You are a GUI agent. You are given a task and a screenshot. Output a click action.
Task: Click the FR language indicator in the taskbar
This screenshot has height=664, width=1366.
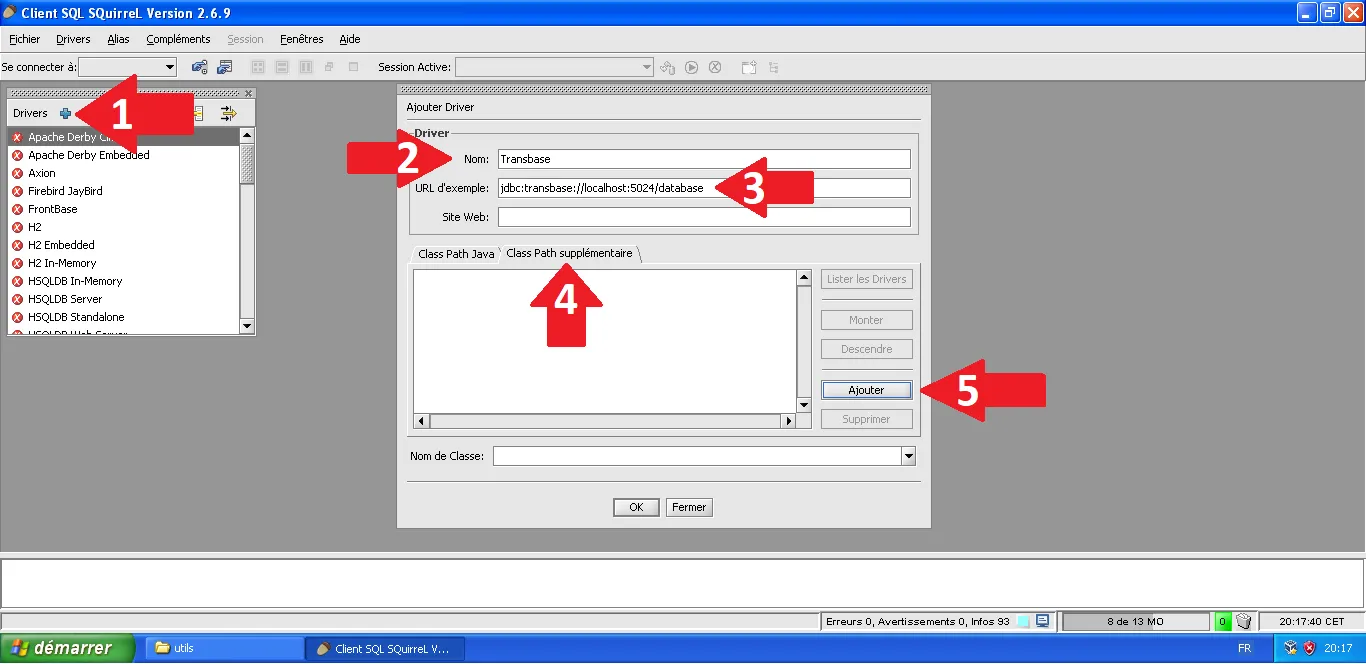pos(1244,648)
